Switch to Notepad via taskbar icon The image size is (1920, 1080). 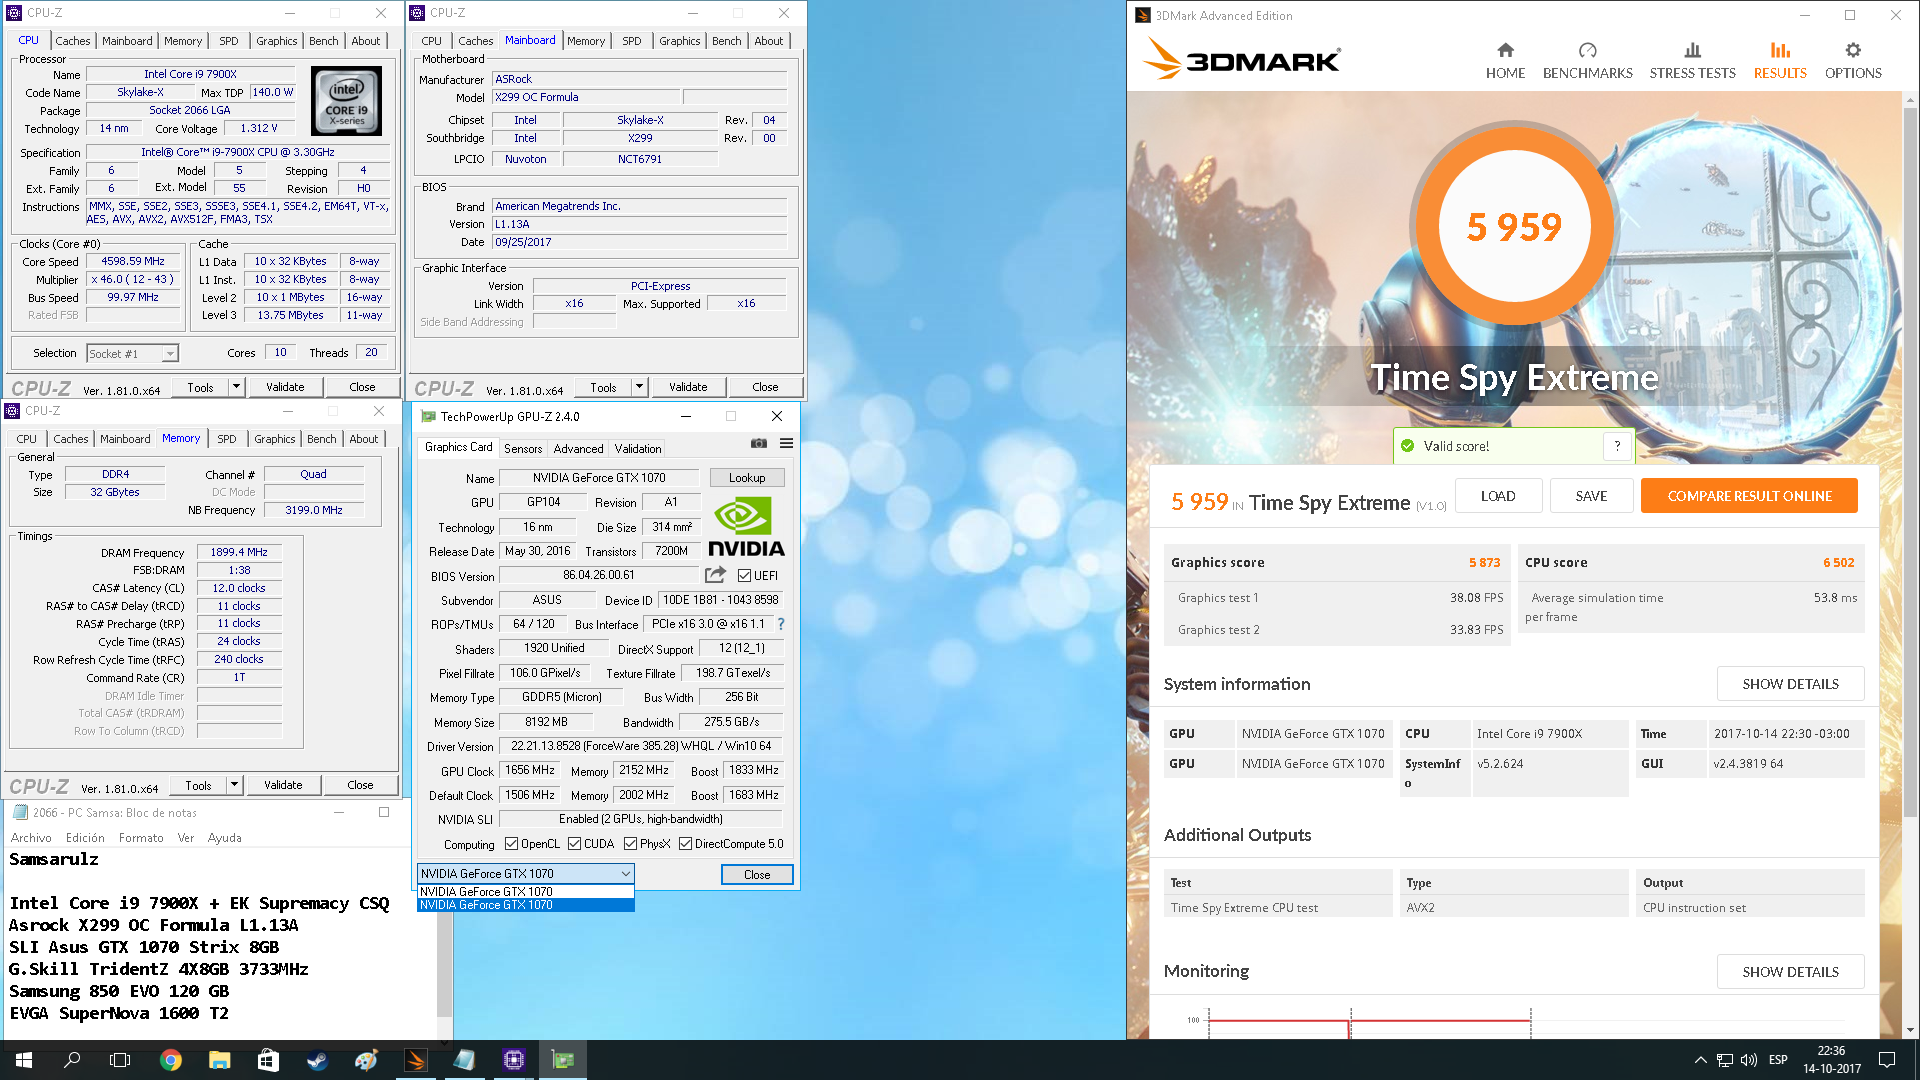464,1060
